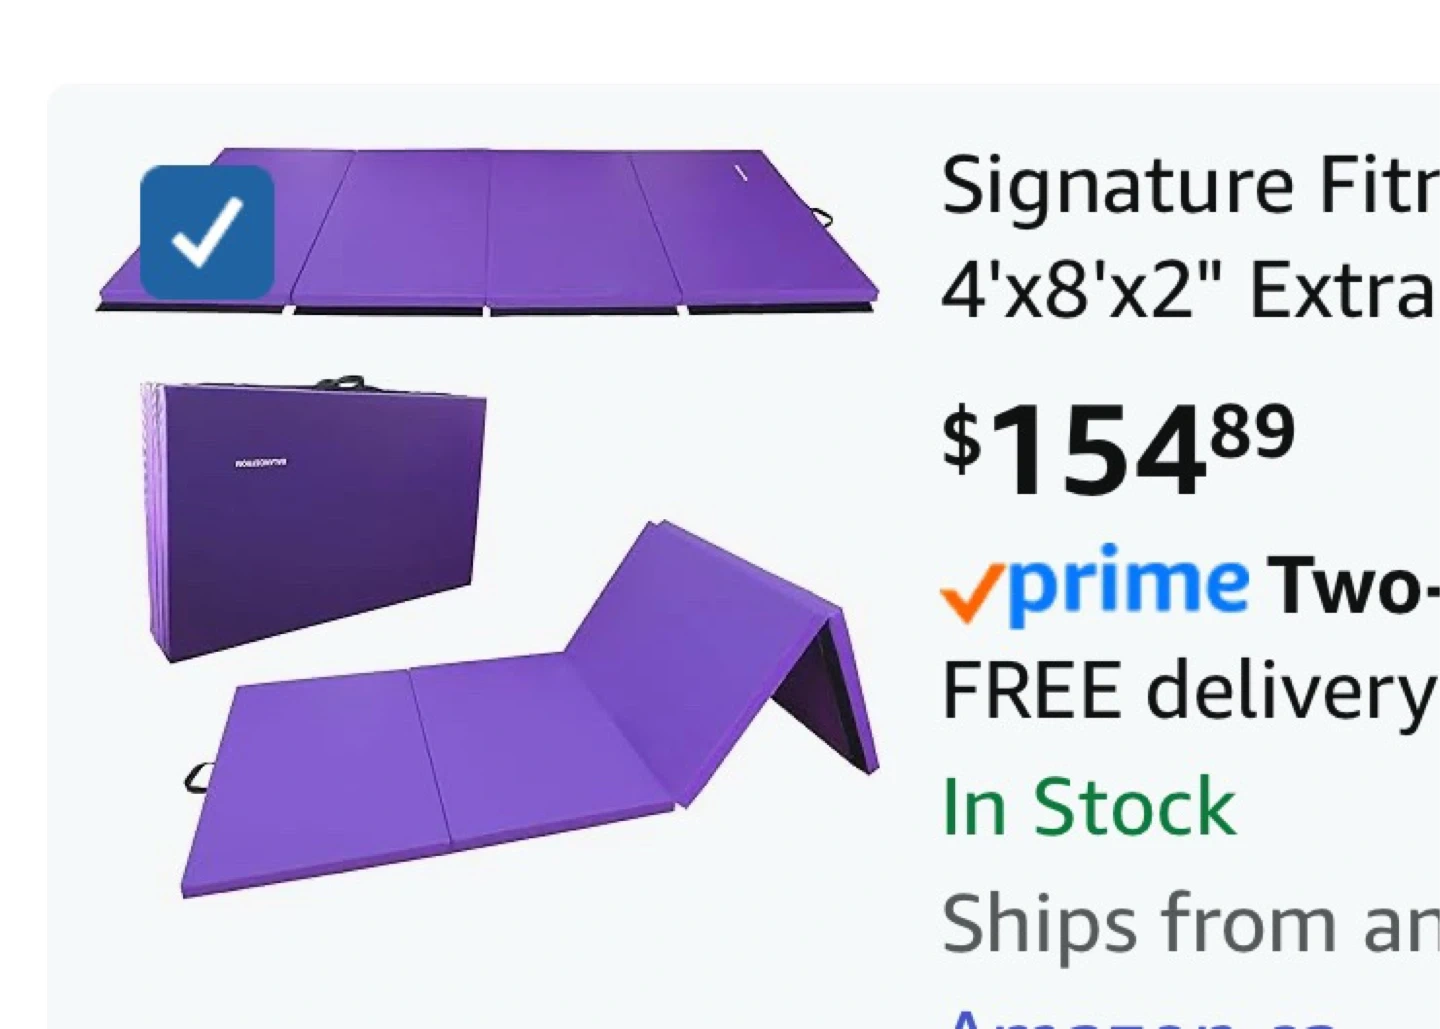Open the cut-off blue Amazon link at bottom
The width and height of the screenshot is (1440, 1029).
(1140, 1018)
